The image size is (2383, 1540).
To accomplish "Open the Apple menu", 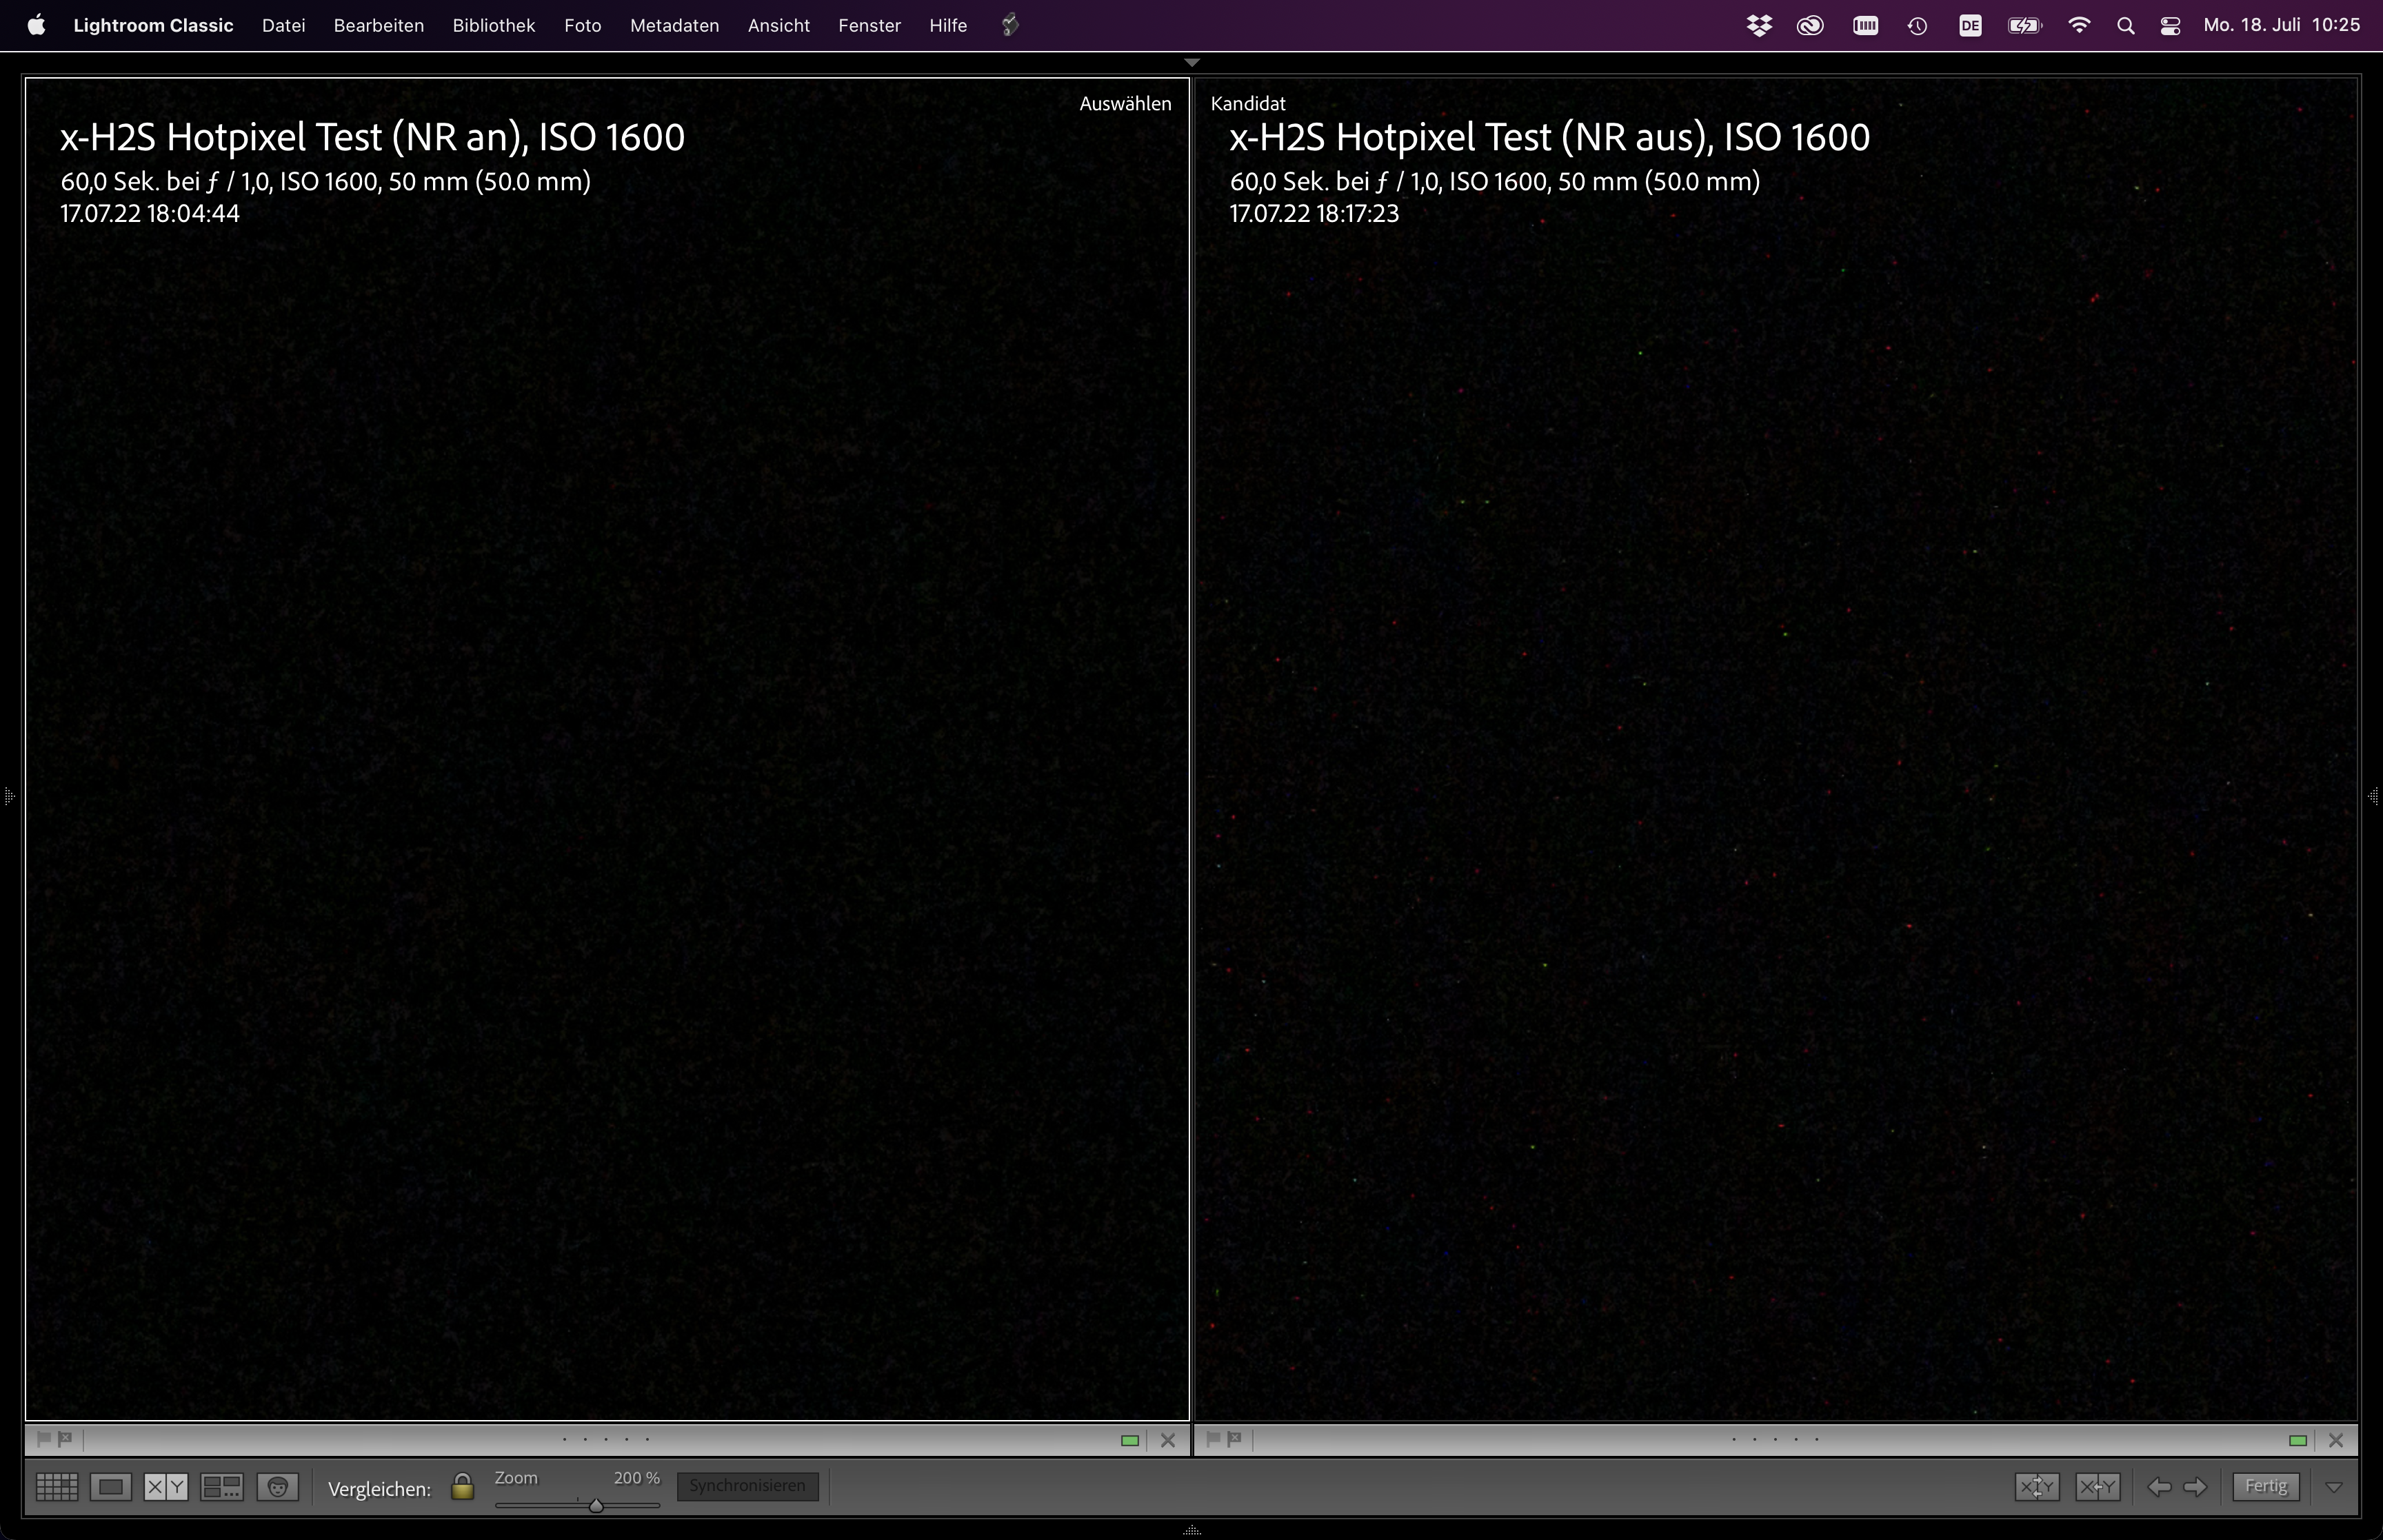I will (x=36, y=25).
